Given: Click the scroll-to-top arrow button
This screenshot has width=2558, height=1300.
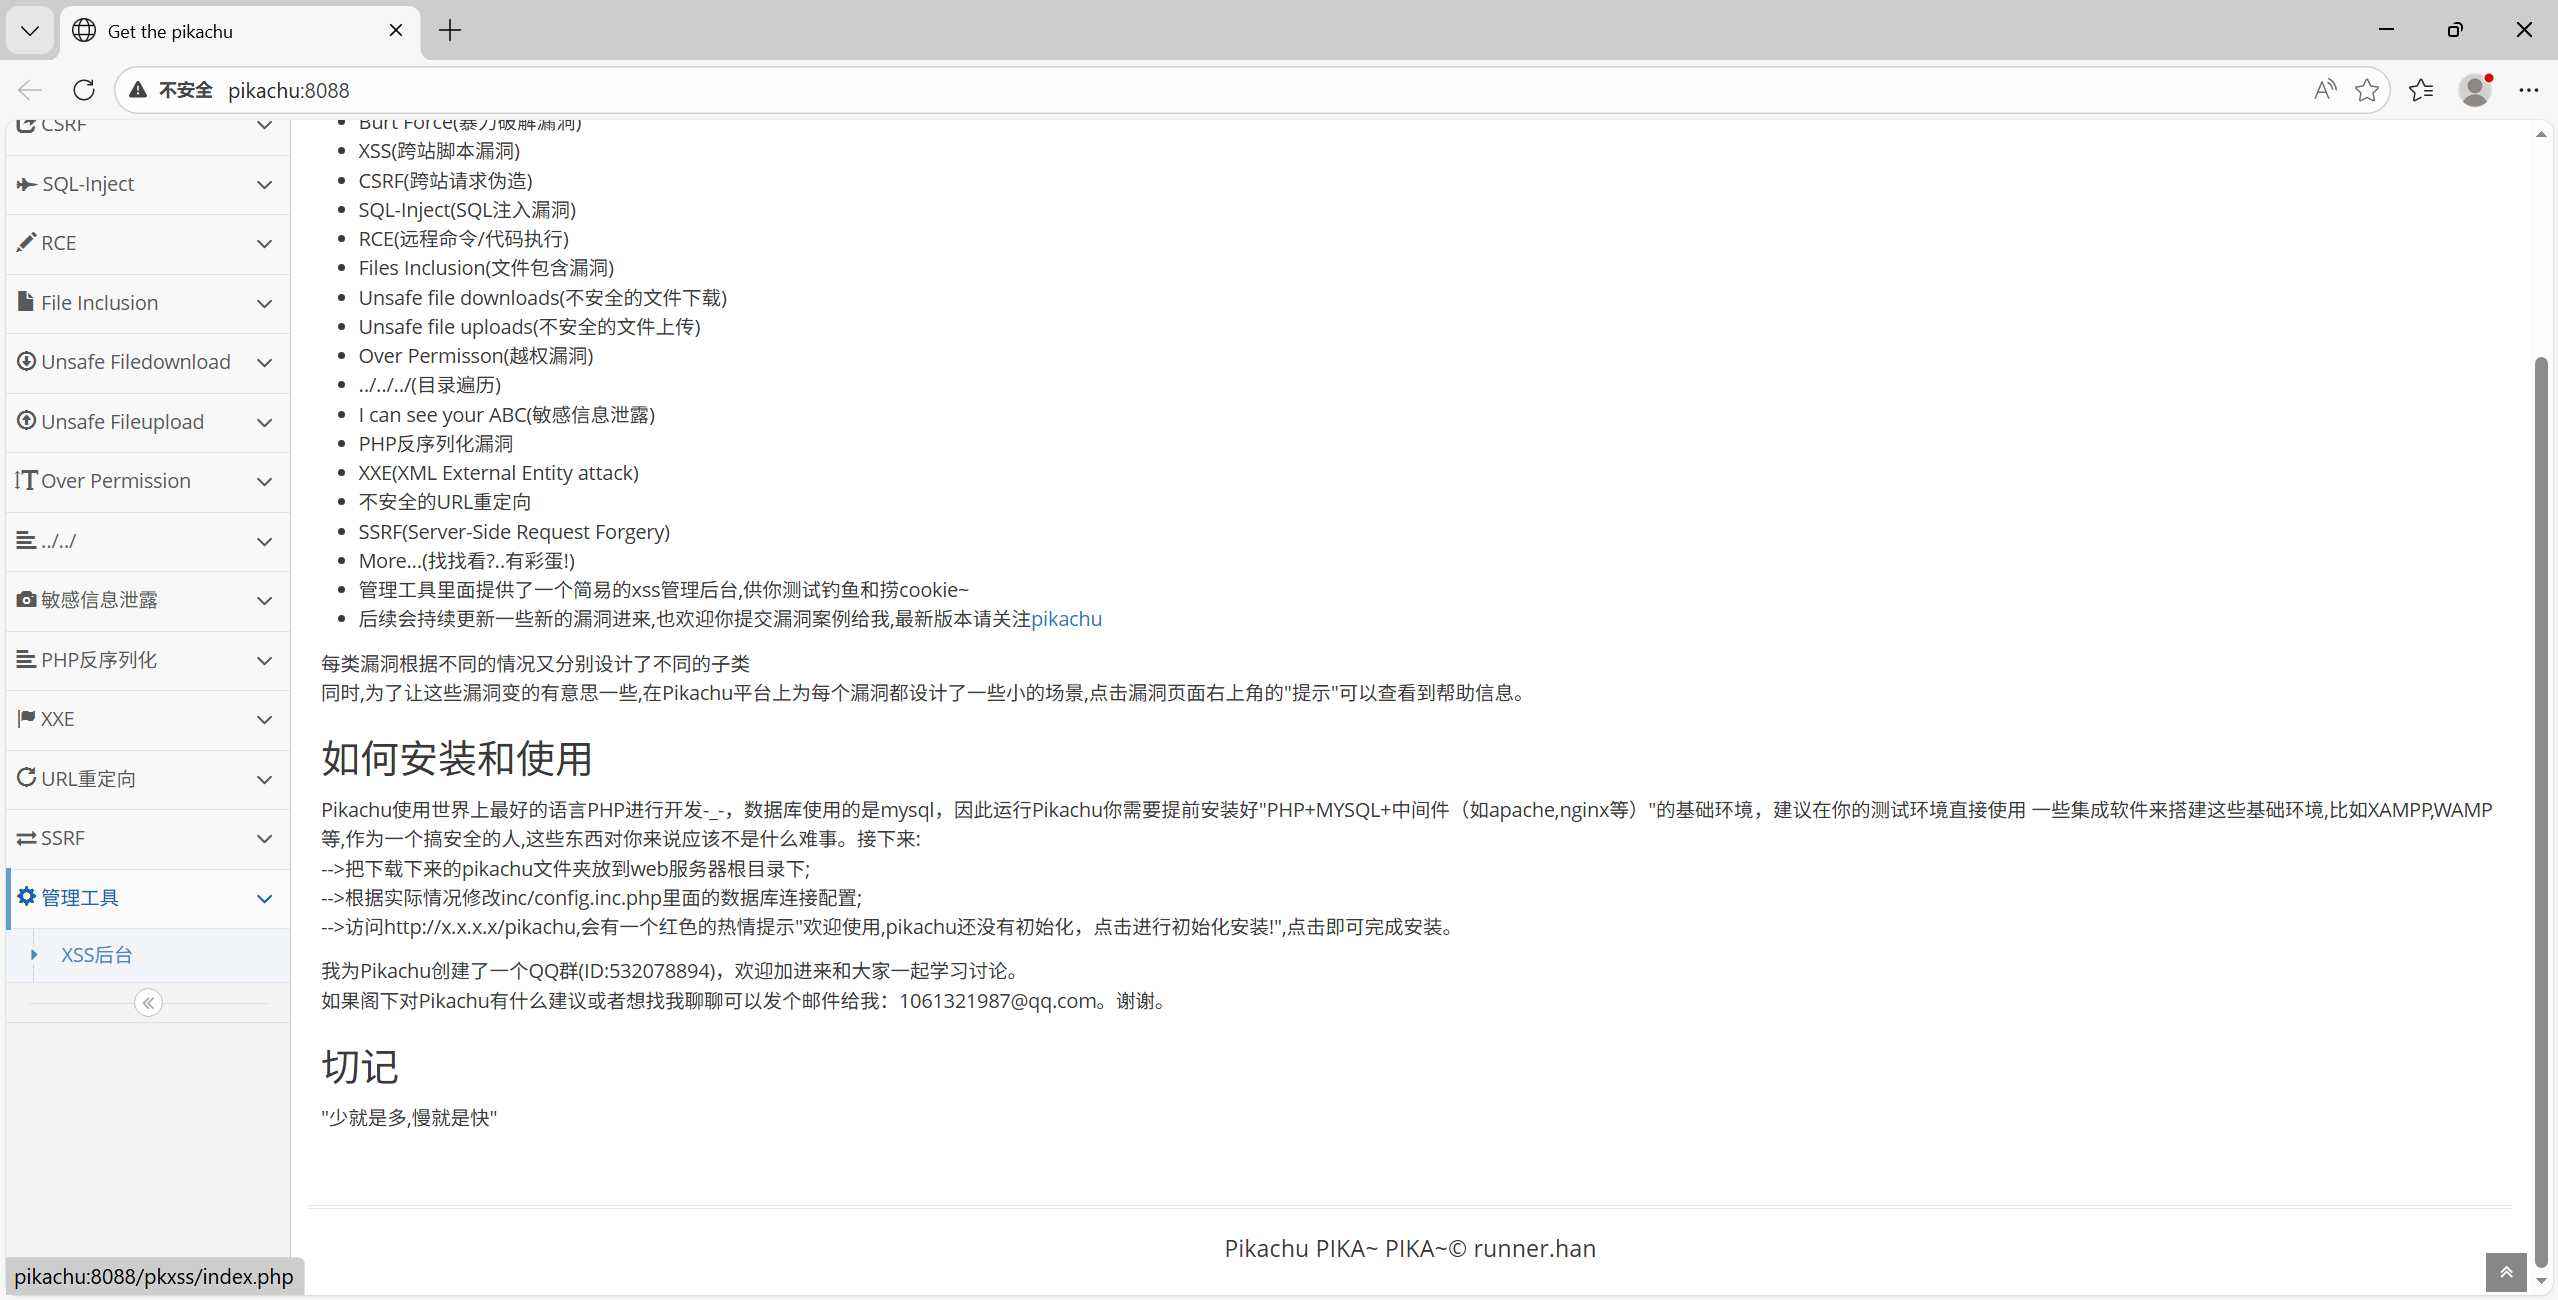Looking at the screenshot, I should pos(2506,1272).
